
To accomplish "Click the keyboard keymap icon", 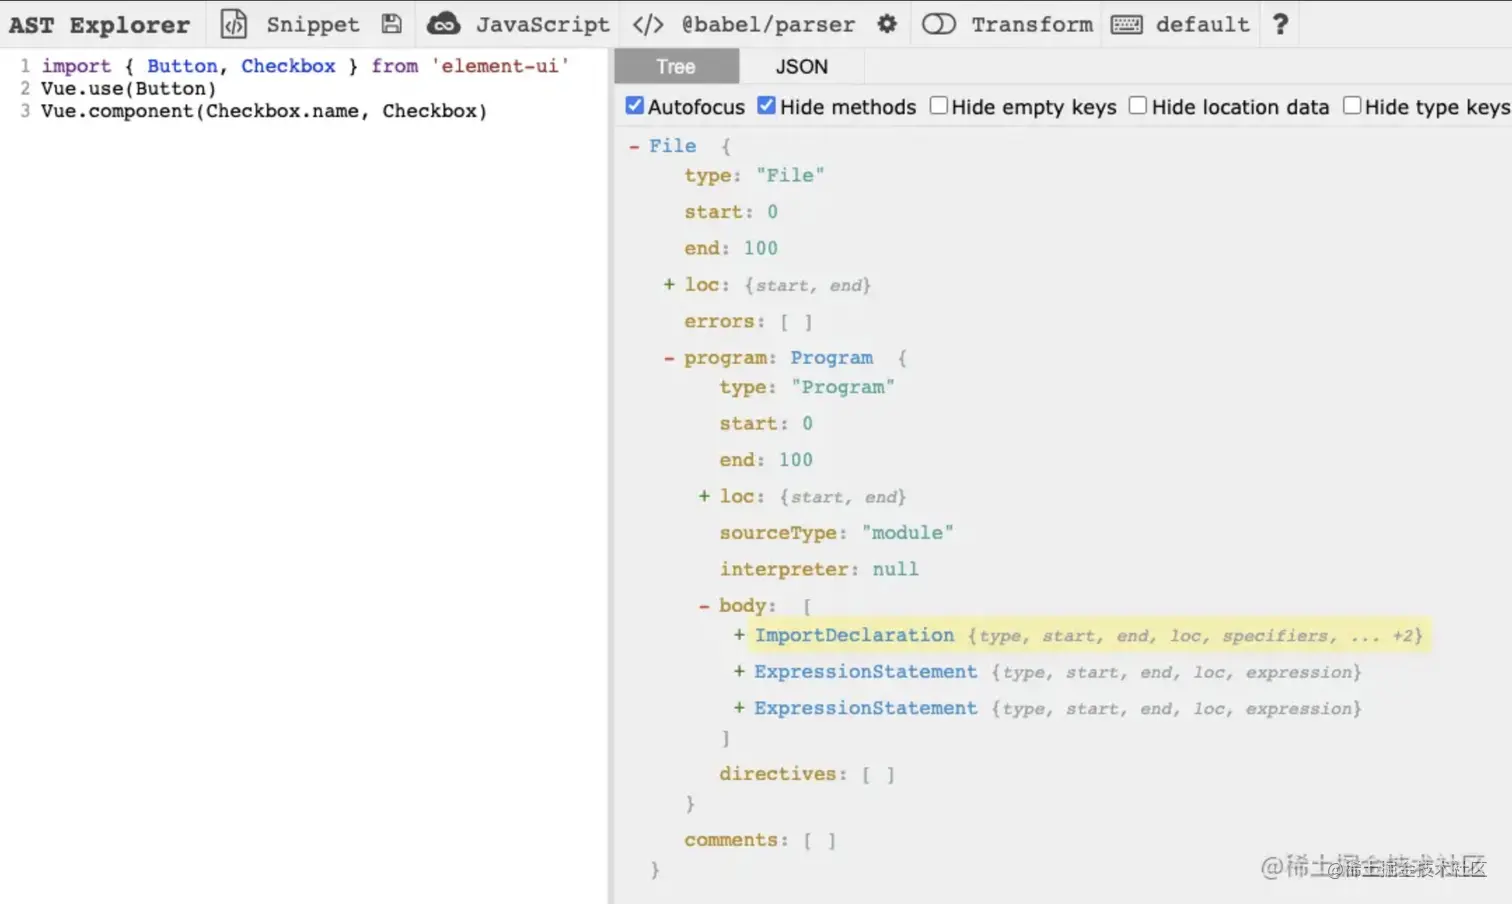I will point(1126,24).
